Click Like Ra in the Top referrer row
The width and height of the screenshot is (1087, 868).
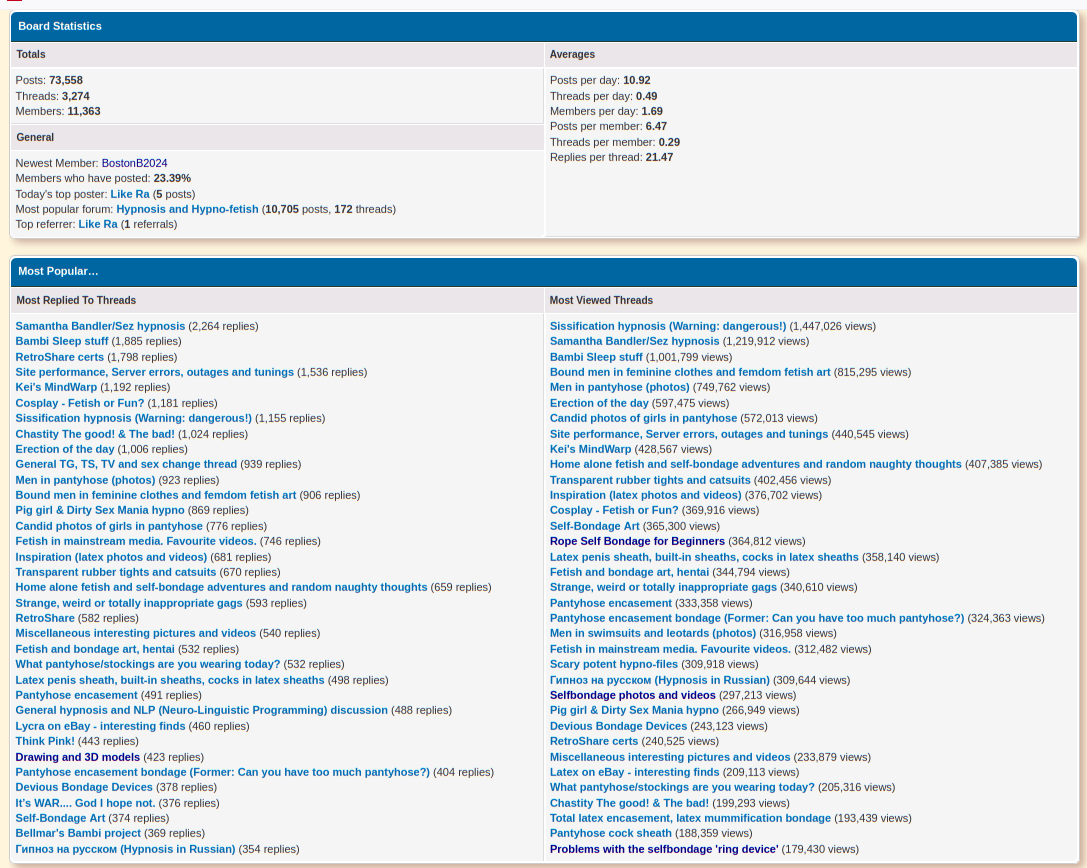[98, 224]
